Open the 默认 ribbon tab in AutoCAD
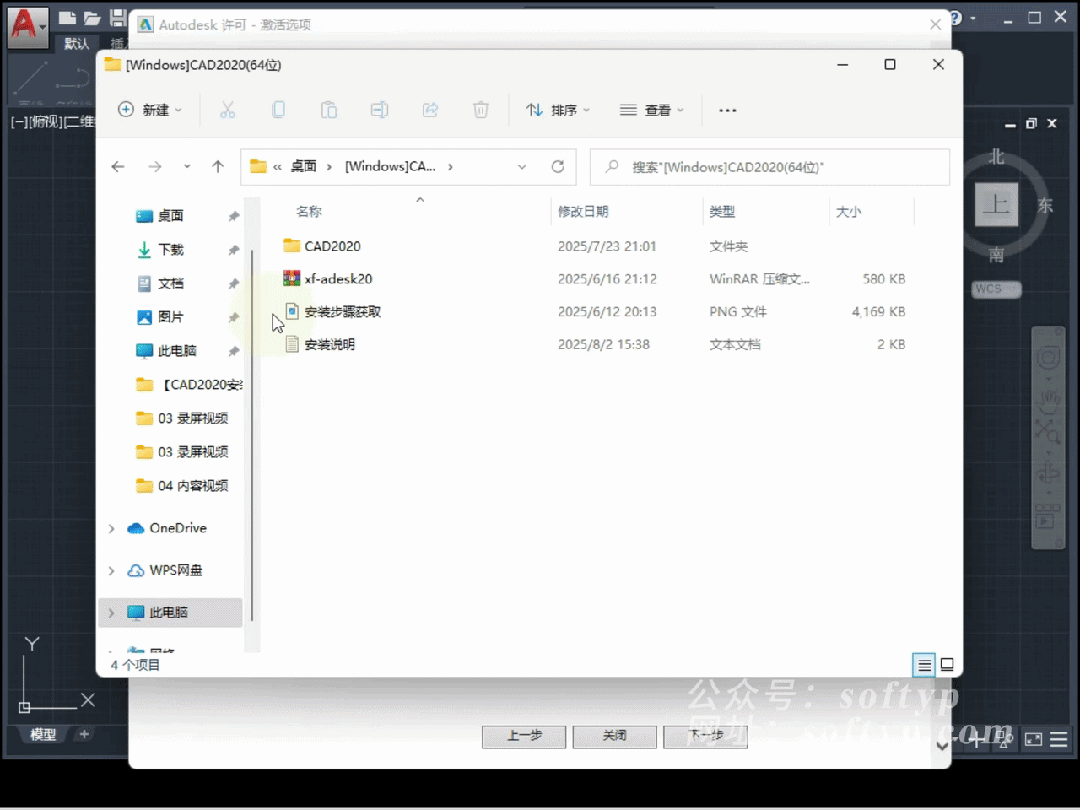The image size is (1080, 810). (x=76, y=43)
